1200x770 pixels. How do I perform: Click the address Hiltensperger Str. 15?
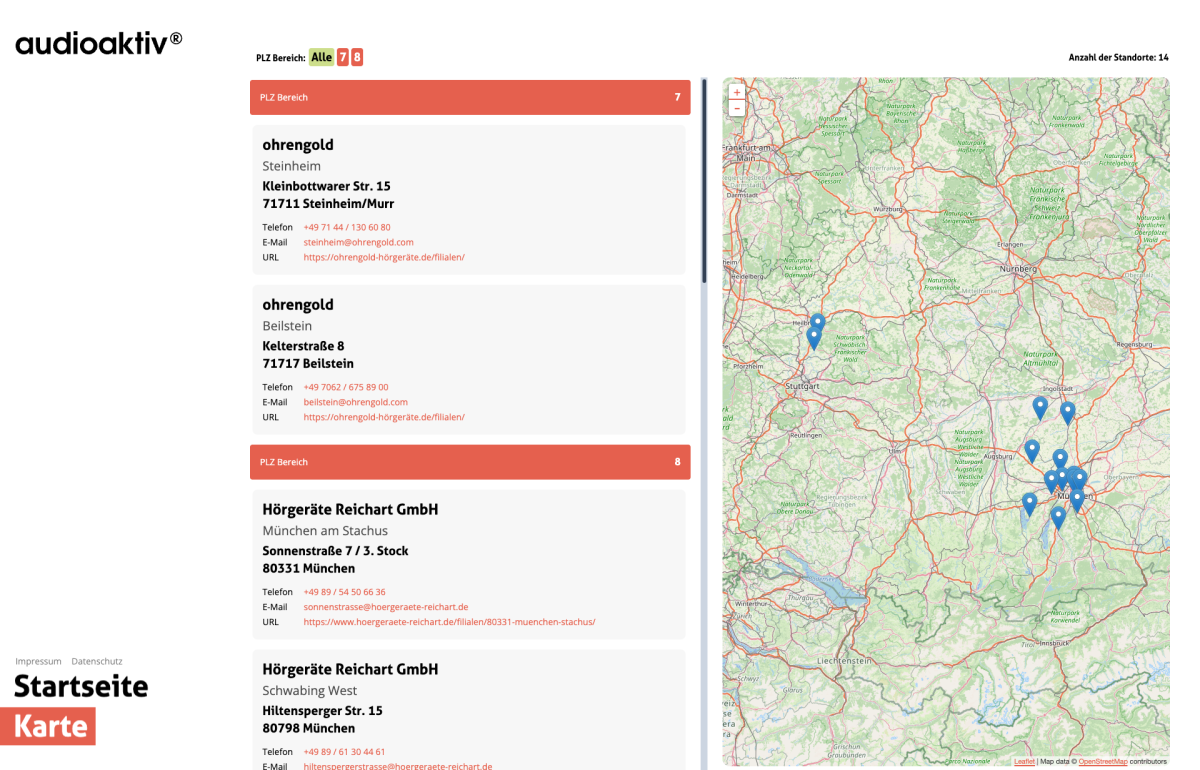(322, 711)
